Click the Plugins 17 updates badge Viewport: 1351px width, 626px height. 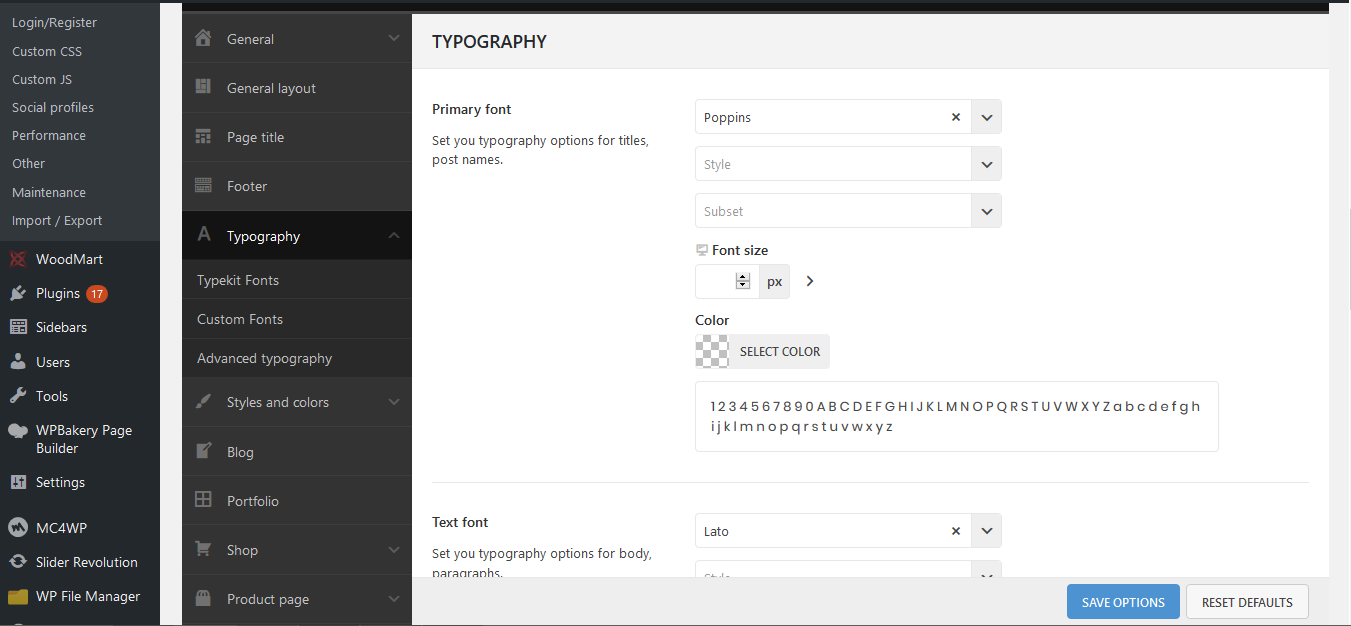(x=97, y=294)
